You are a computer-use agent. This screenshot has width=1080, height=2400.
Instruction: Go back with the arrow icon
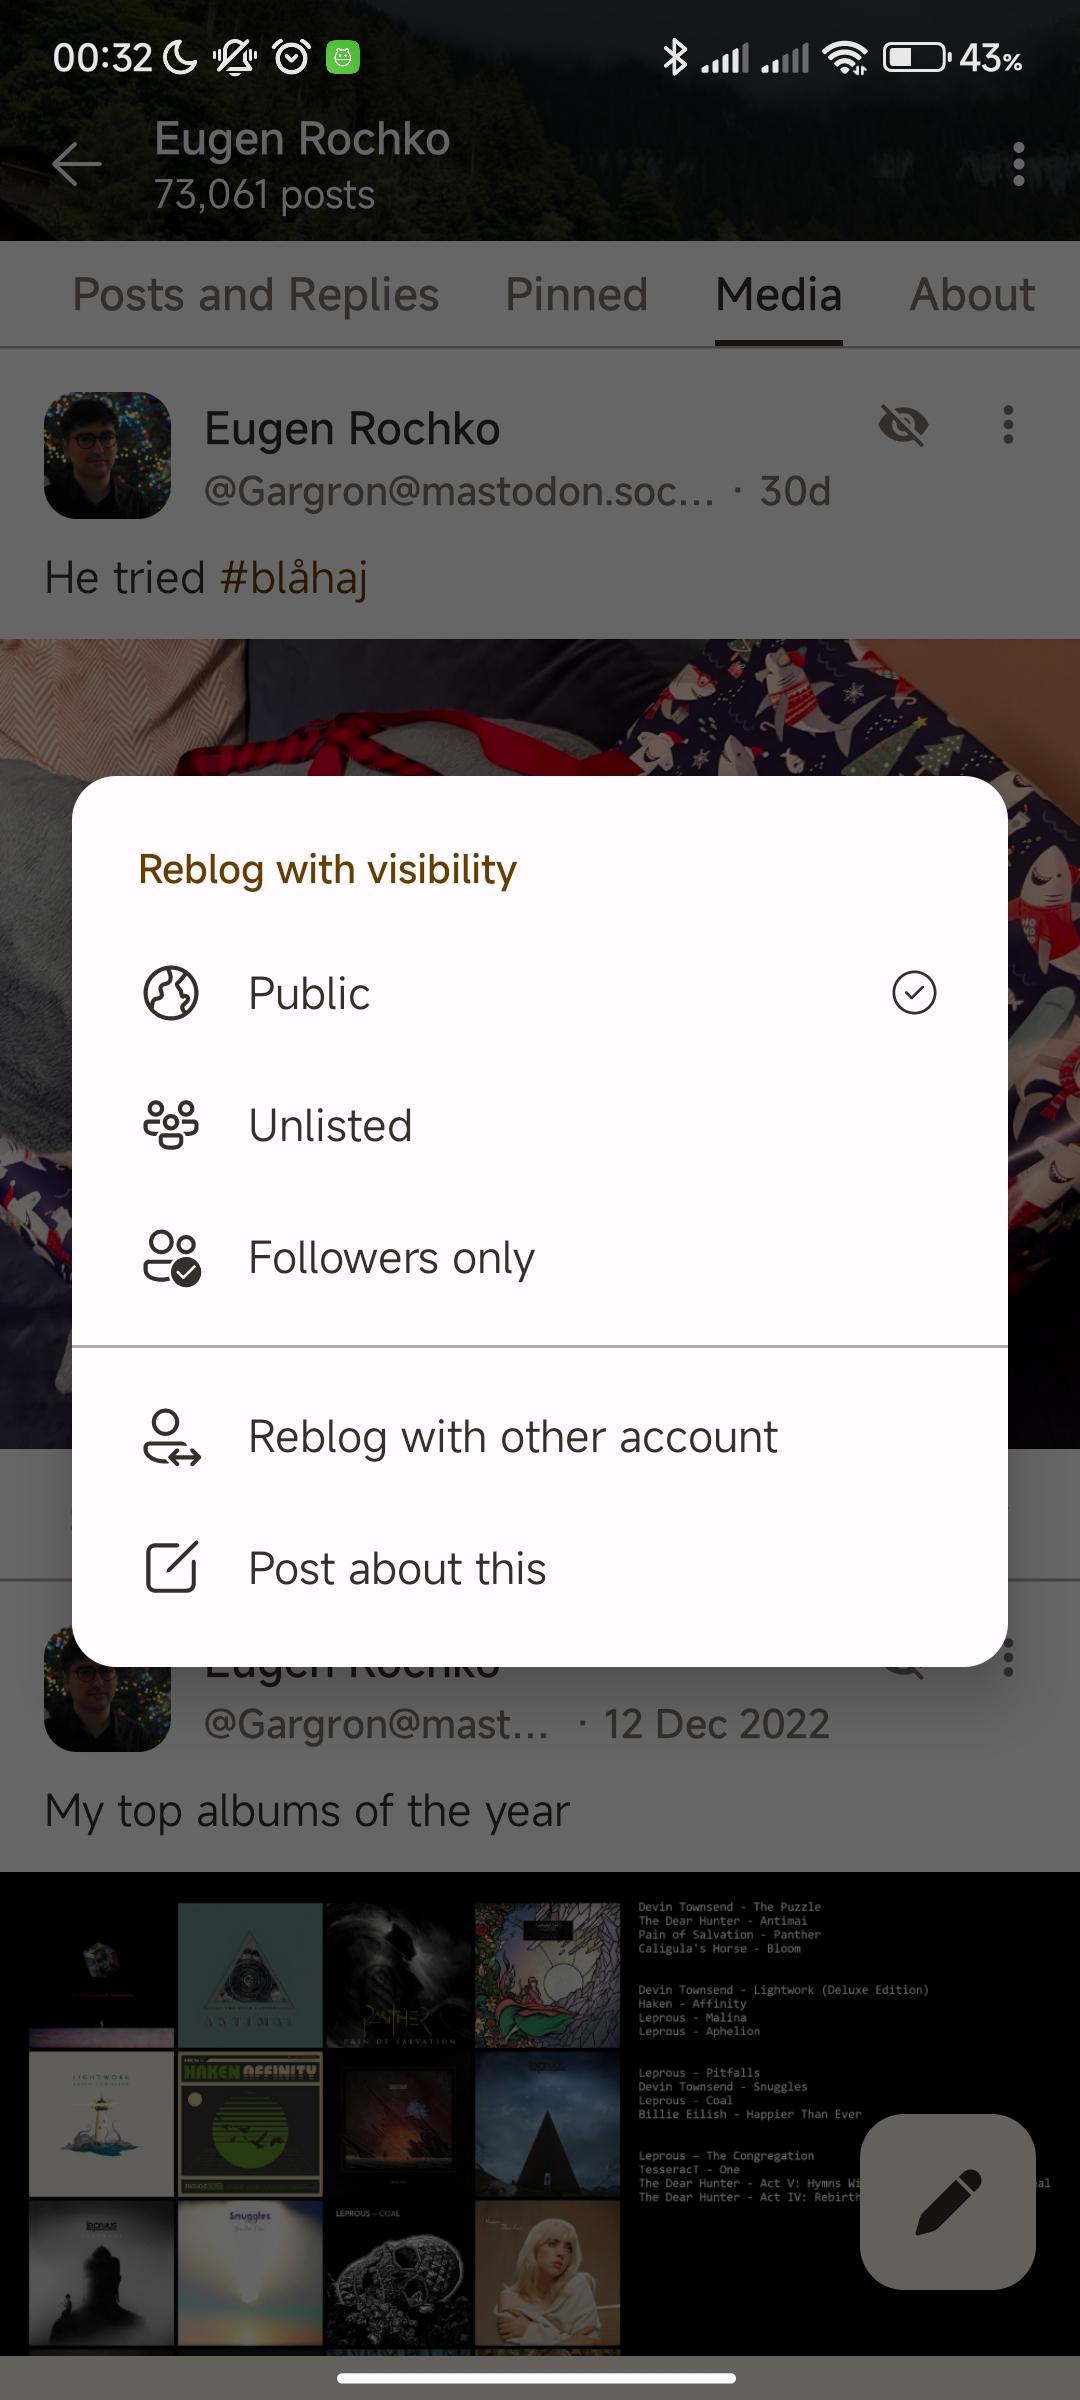point(77,164)
